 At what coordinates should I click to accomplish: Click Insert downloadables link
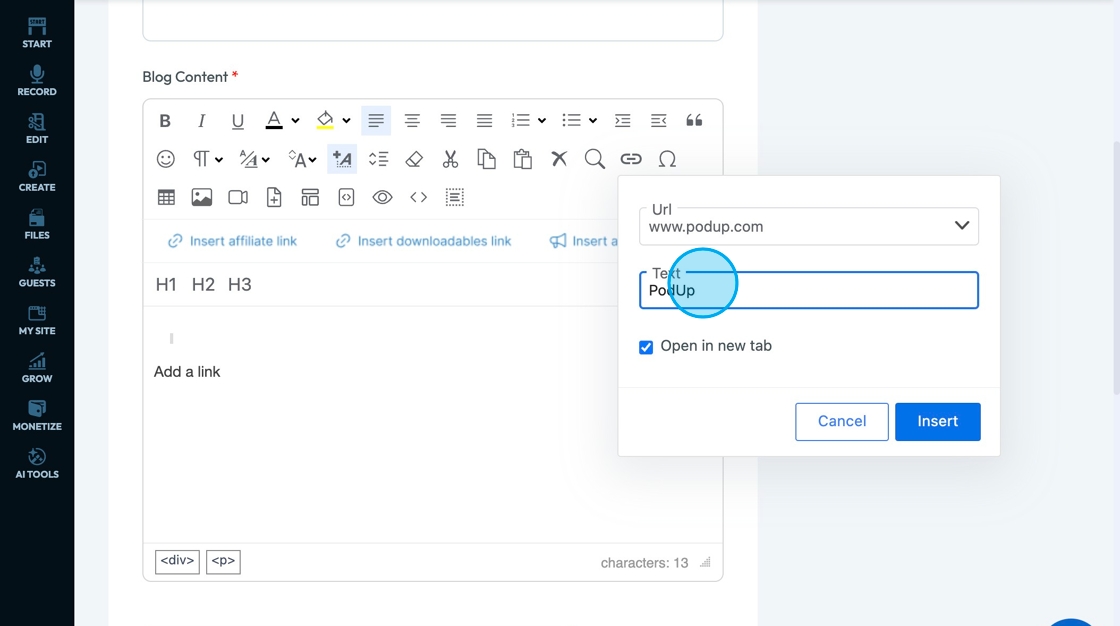point(424,242)
